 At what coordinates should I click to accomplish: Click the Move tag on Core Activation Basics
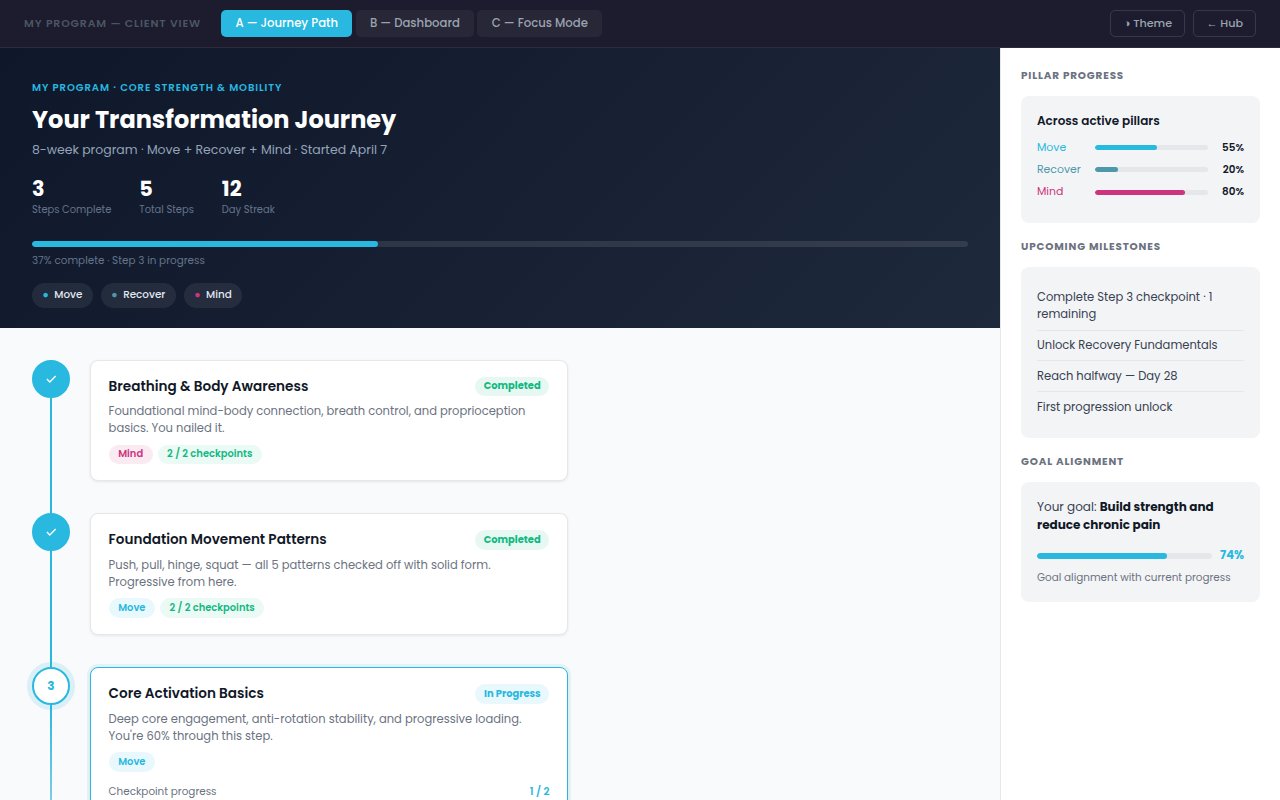click(132, 762)
